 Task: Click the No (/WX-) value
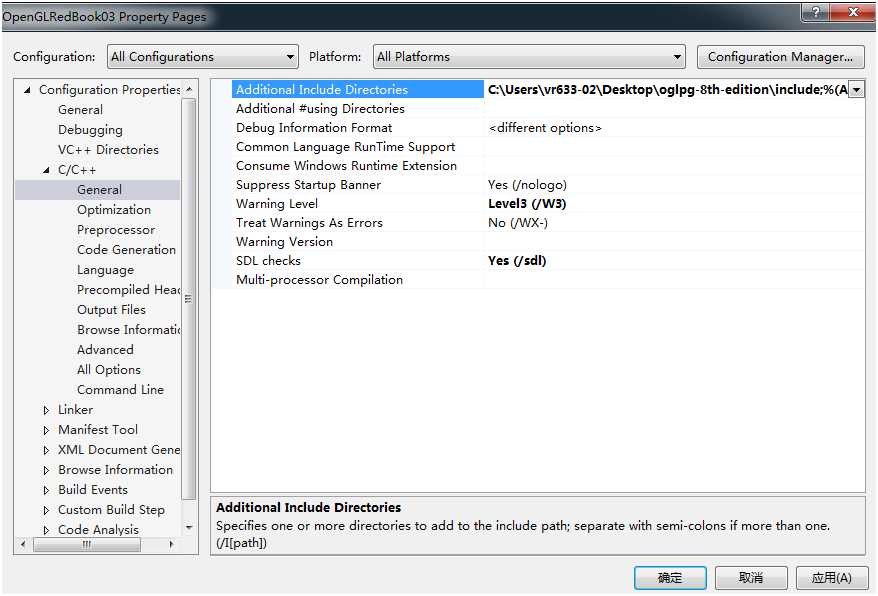pyautogui.click(x=518, y=223)
